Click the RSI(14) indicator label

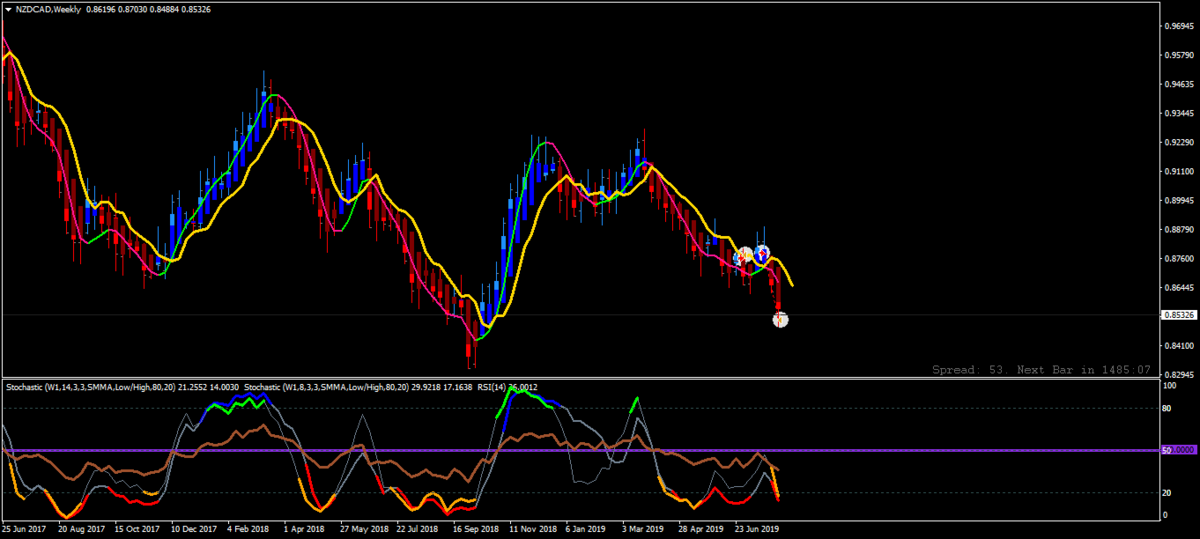(x=509, y=386)
